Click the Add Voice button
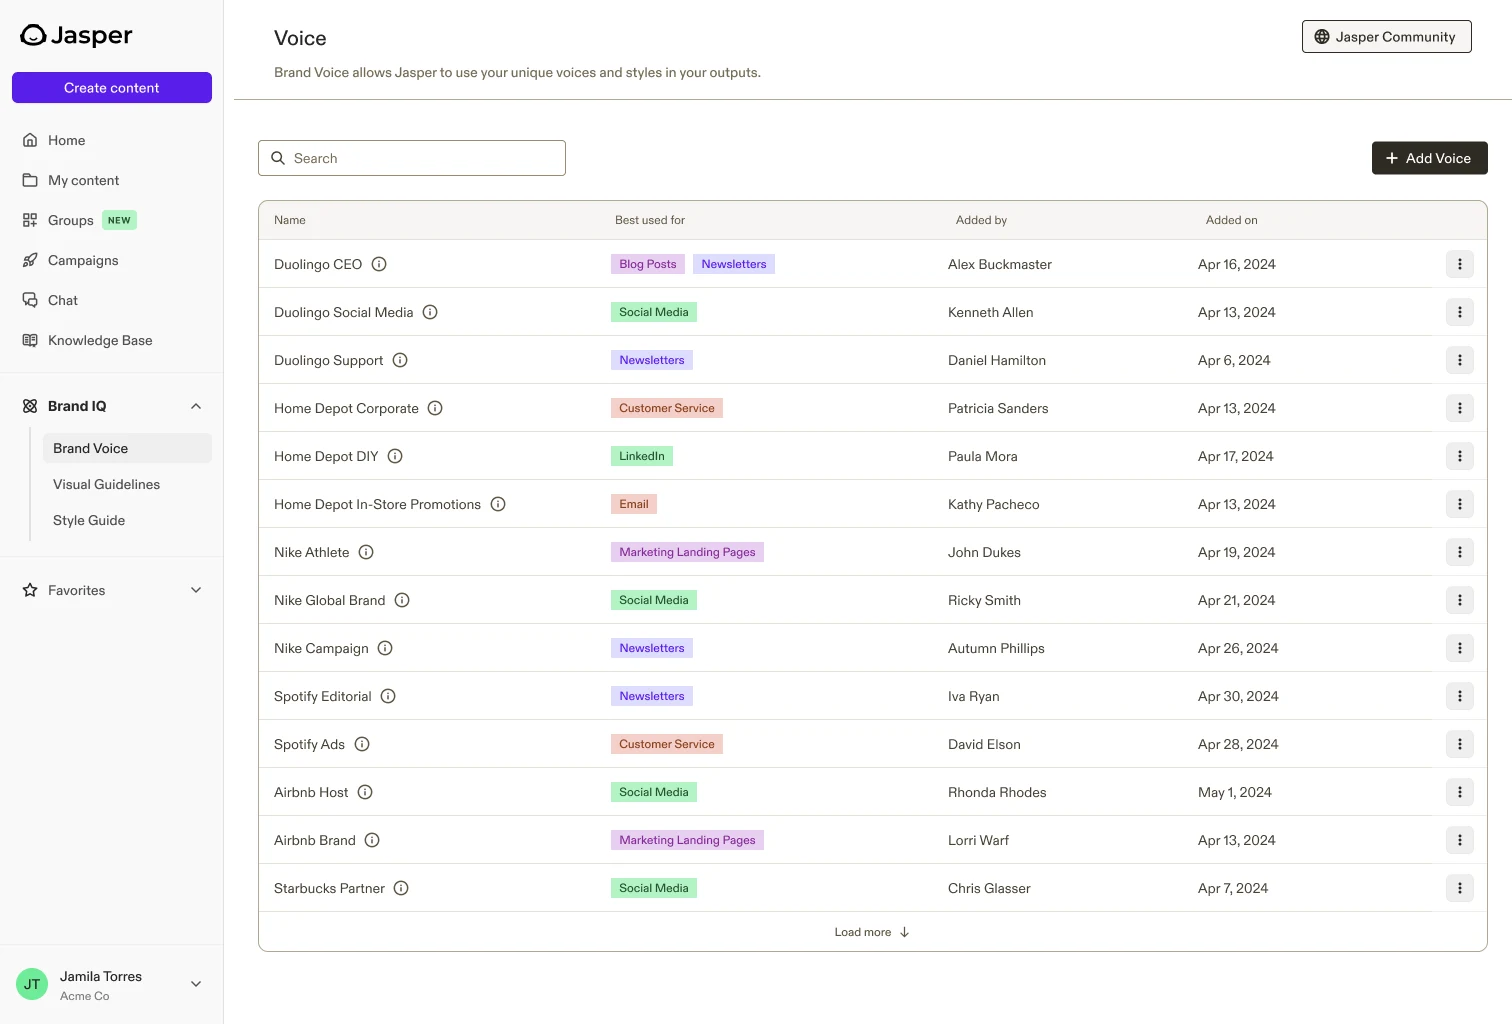This screenshot has height=1024, width=1512. pyautogui.click(x=1430, y=158)
